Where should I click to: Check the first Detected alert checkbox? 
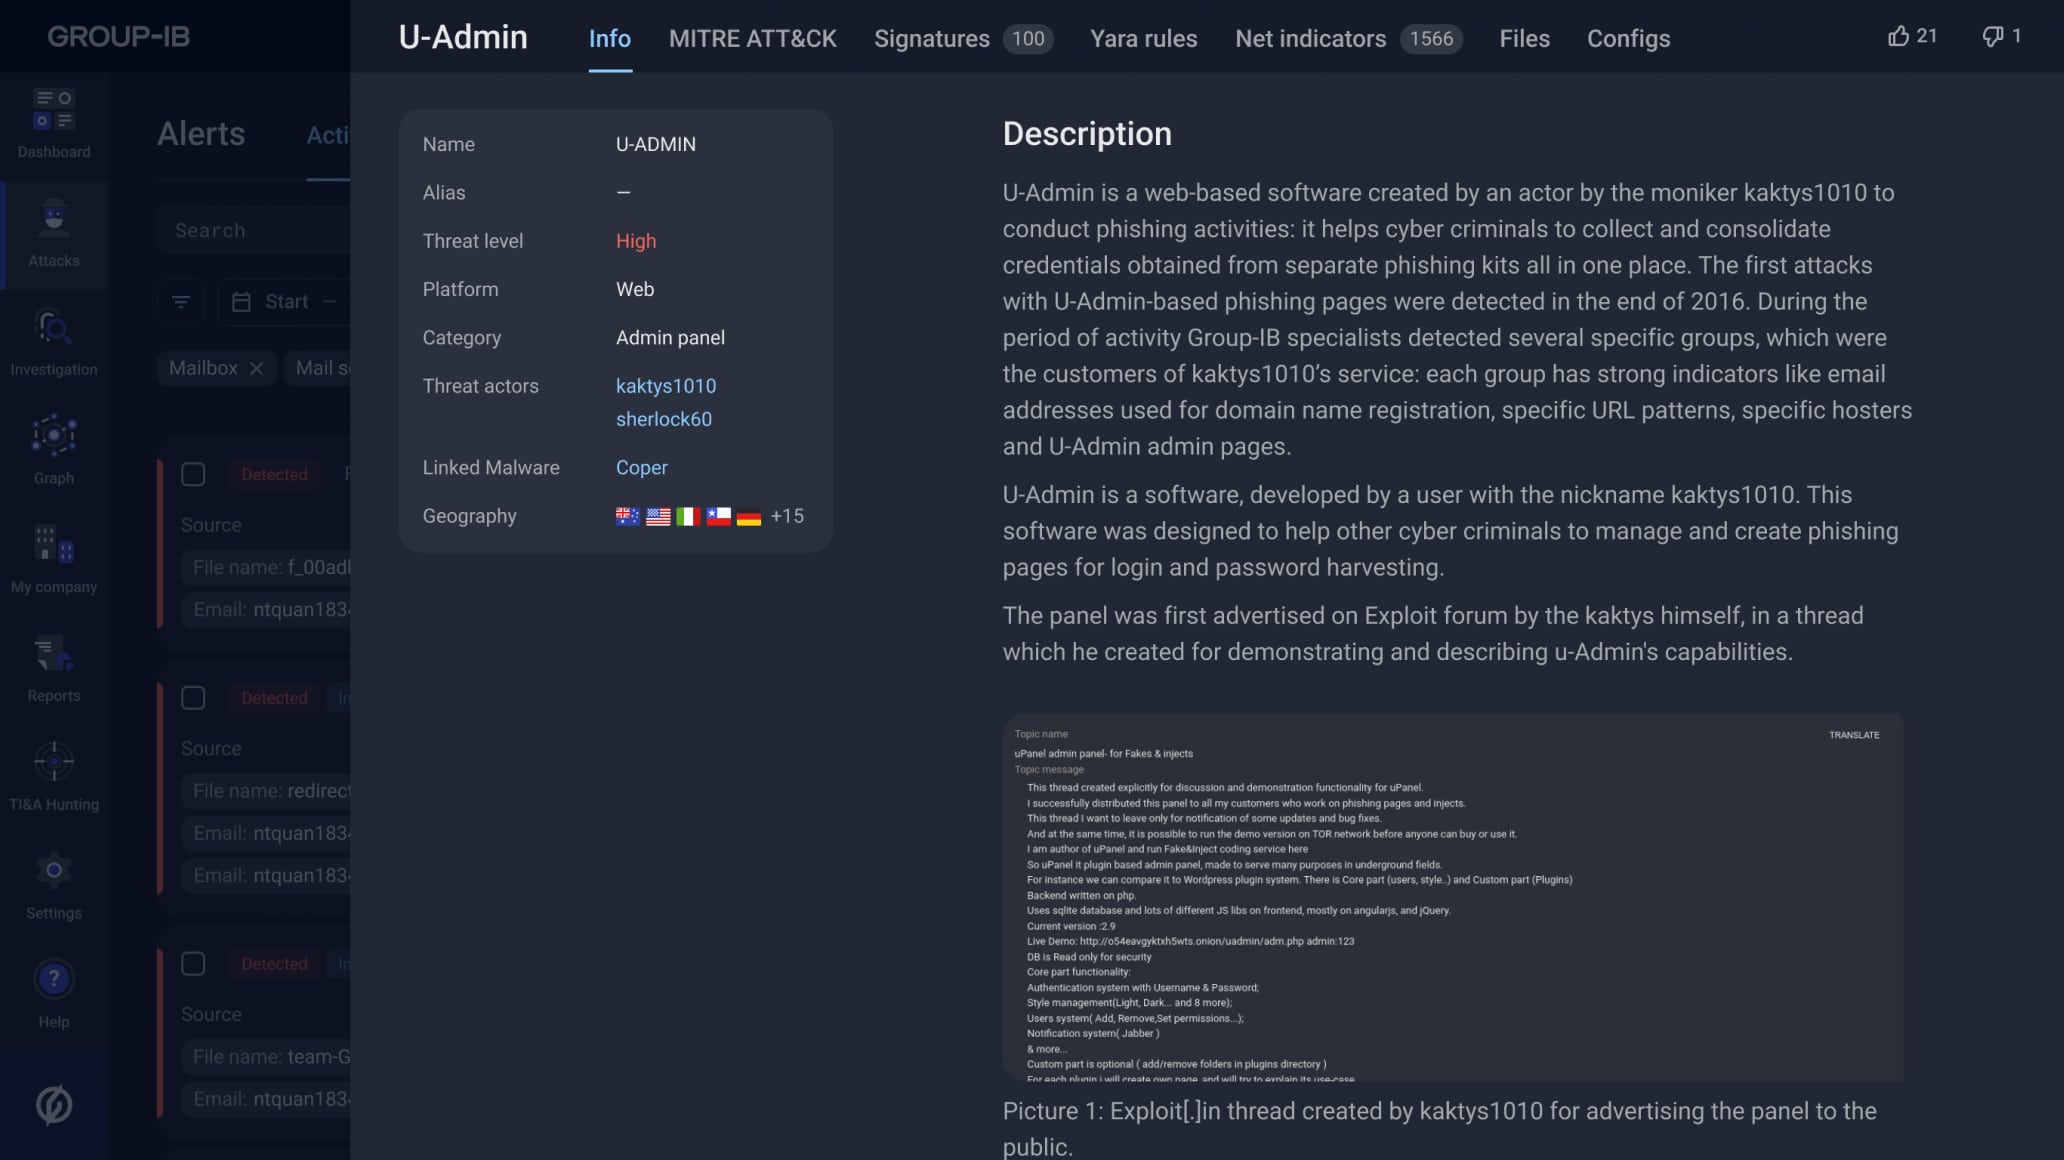coord(193,474)
